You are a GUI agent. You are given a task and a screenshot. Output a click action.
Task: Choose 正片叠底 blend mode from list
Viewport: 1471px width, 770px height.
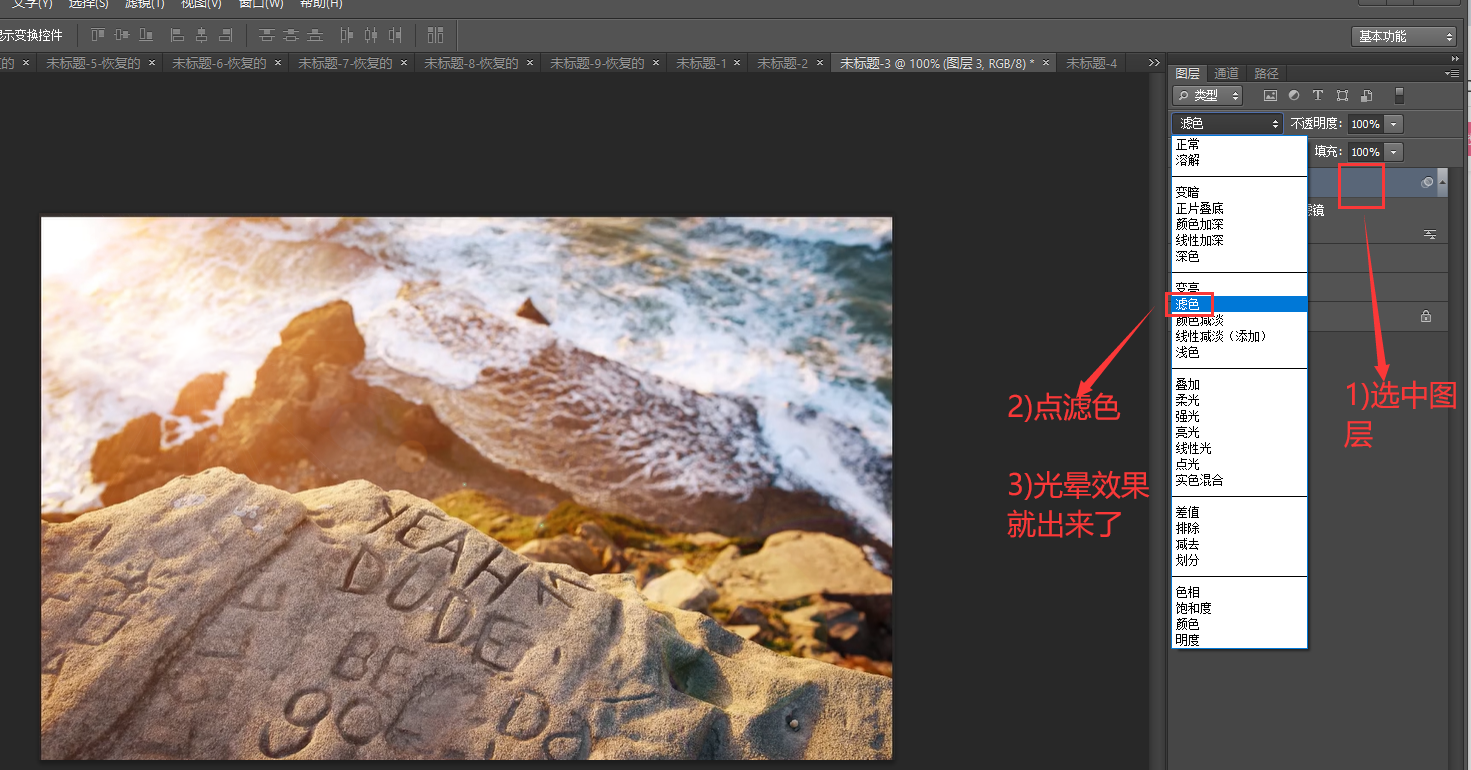click(x=1239, y=208)
